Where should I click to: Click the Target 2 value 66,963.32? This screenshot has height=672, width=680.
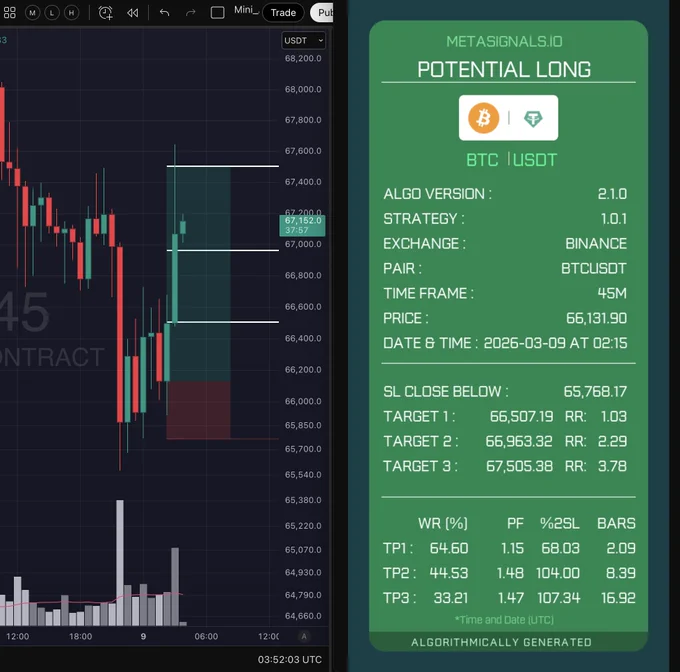[519, 441]
